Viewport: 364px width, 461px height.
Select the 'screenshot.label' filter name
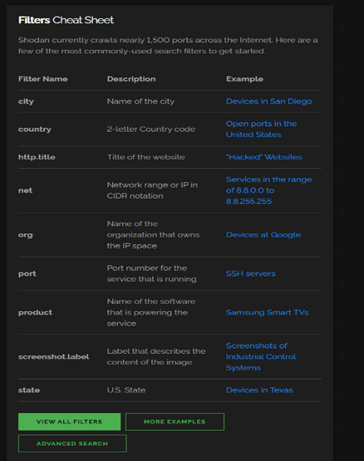(x=54, y=357)
